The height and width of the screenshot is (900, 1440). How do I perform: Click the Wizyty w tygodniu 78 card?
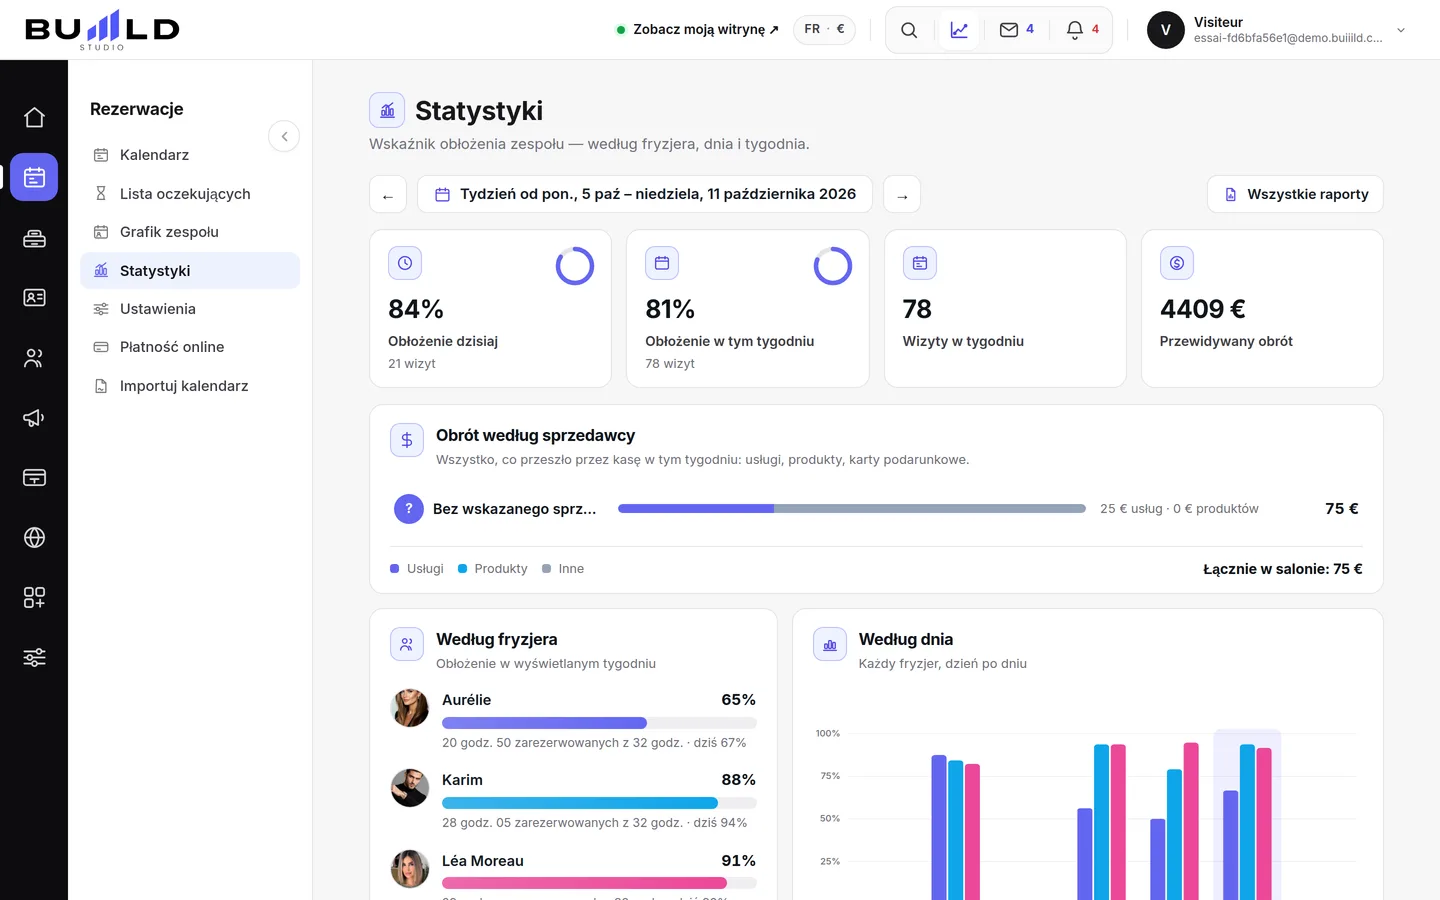point(1005,309)
